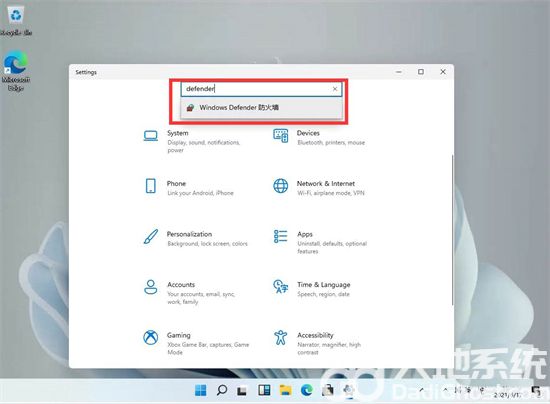Open Time & Language settings label
550x404 pixels.
[324, 285]
